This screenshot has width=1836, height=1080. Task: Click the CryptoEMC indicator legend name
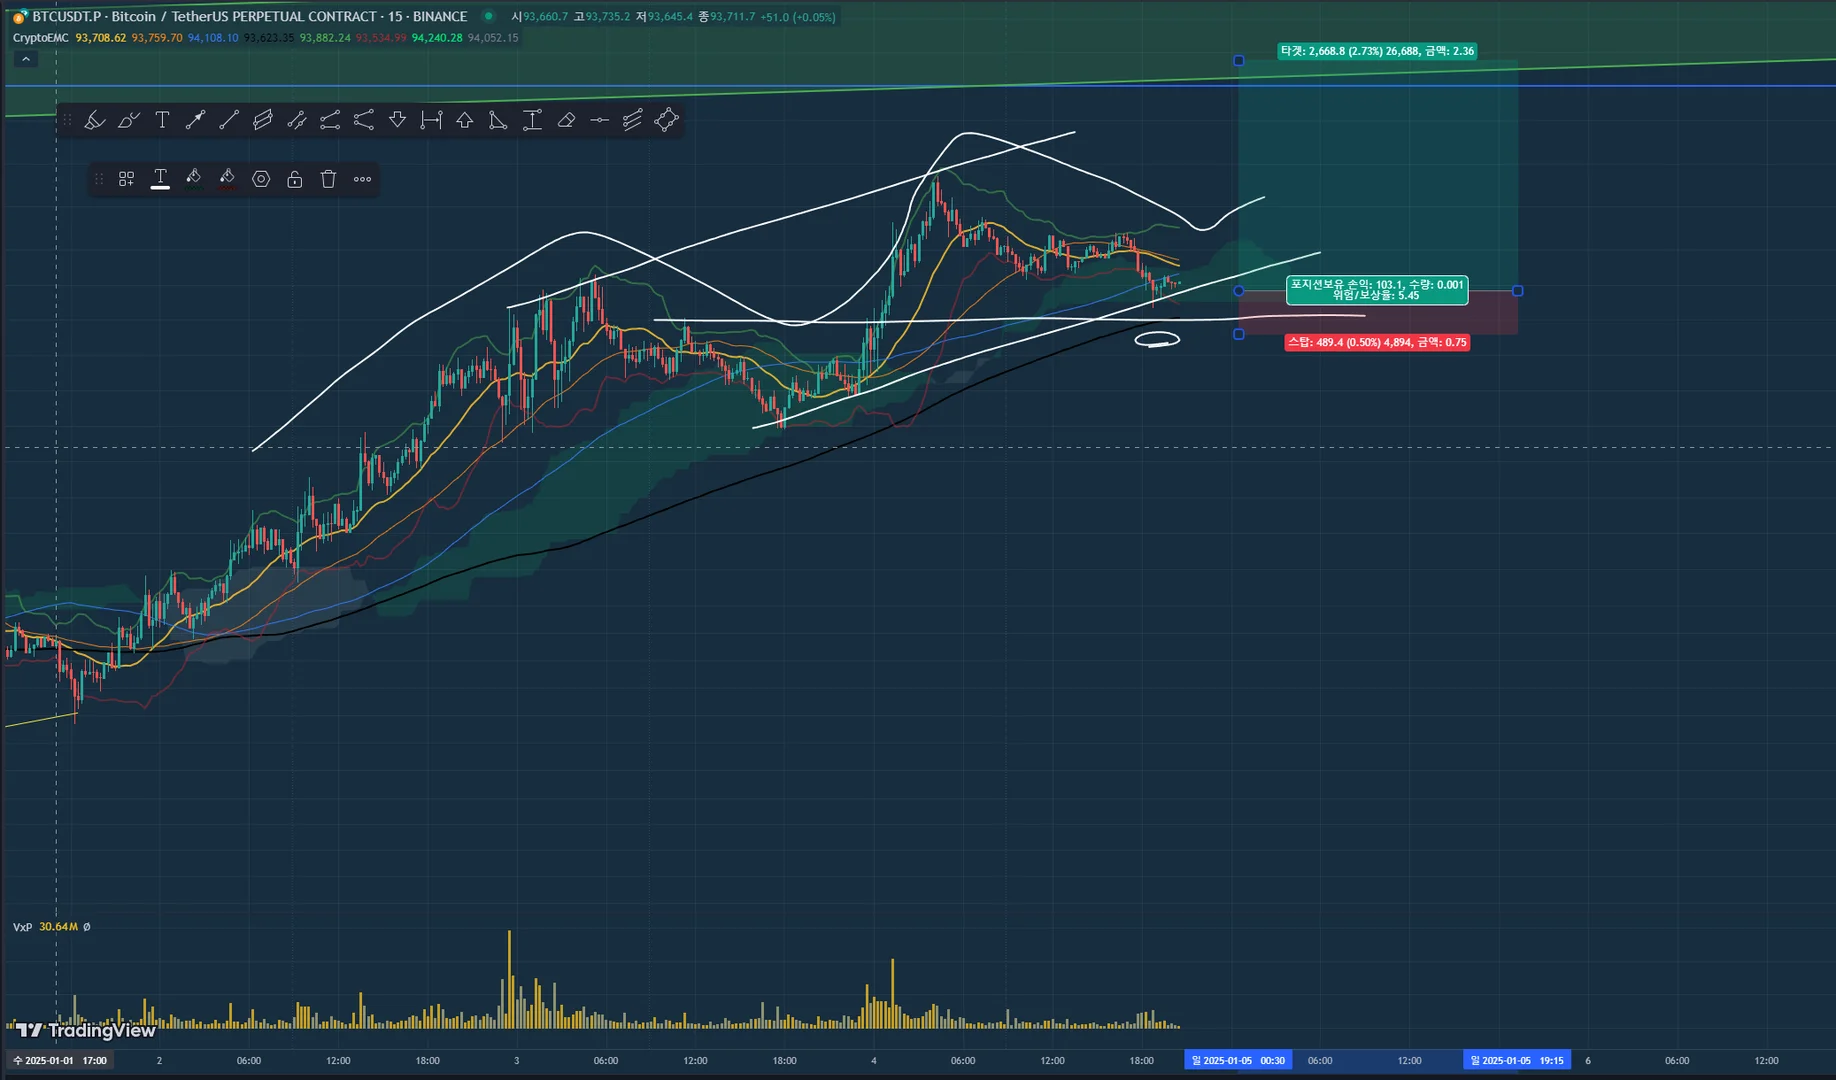tap(41, 38)
